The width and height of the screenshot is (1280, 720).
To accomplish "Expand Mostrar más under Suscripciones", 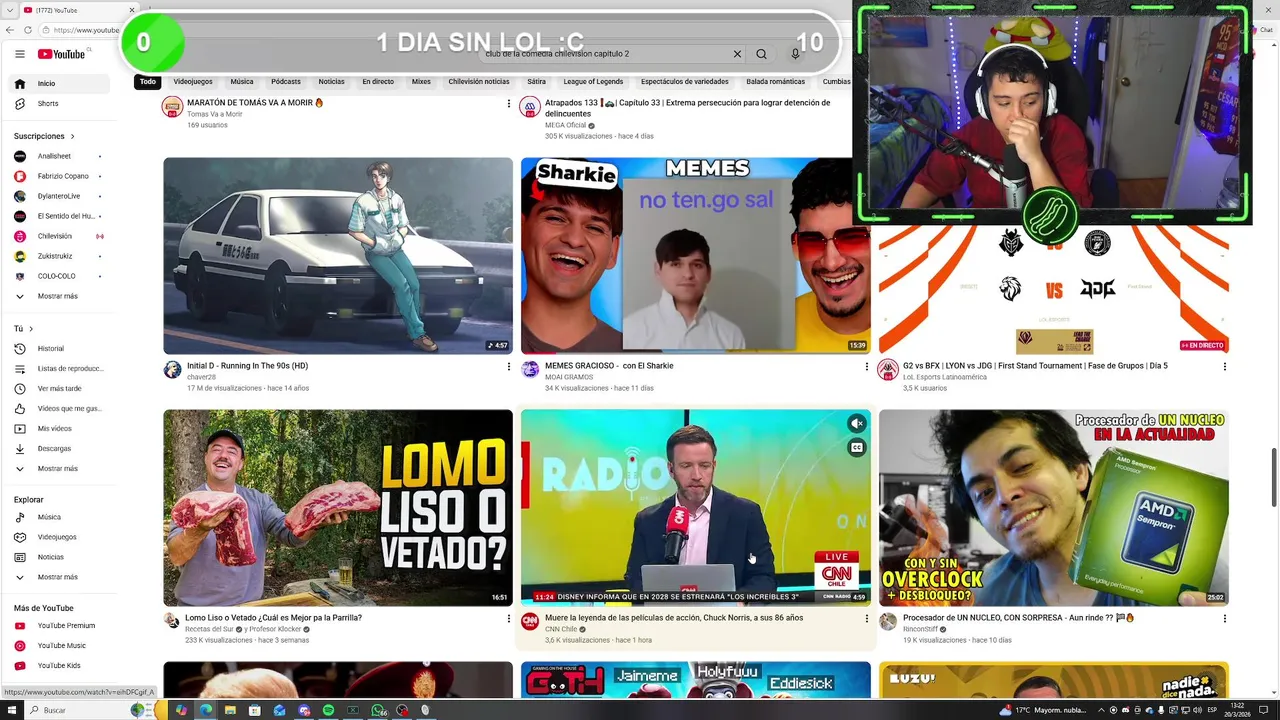I will point(58,297).
